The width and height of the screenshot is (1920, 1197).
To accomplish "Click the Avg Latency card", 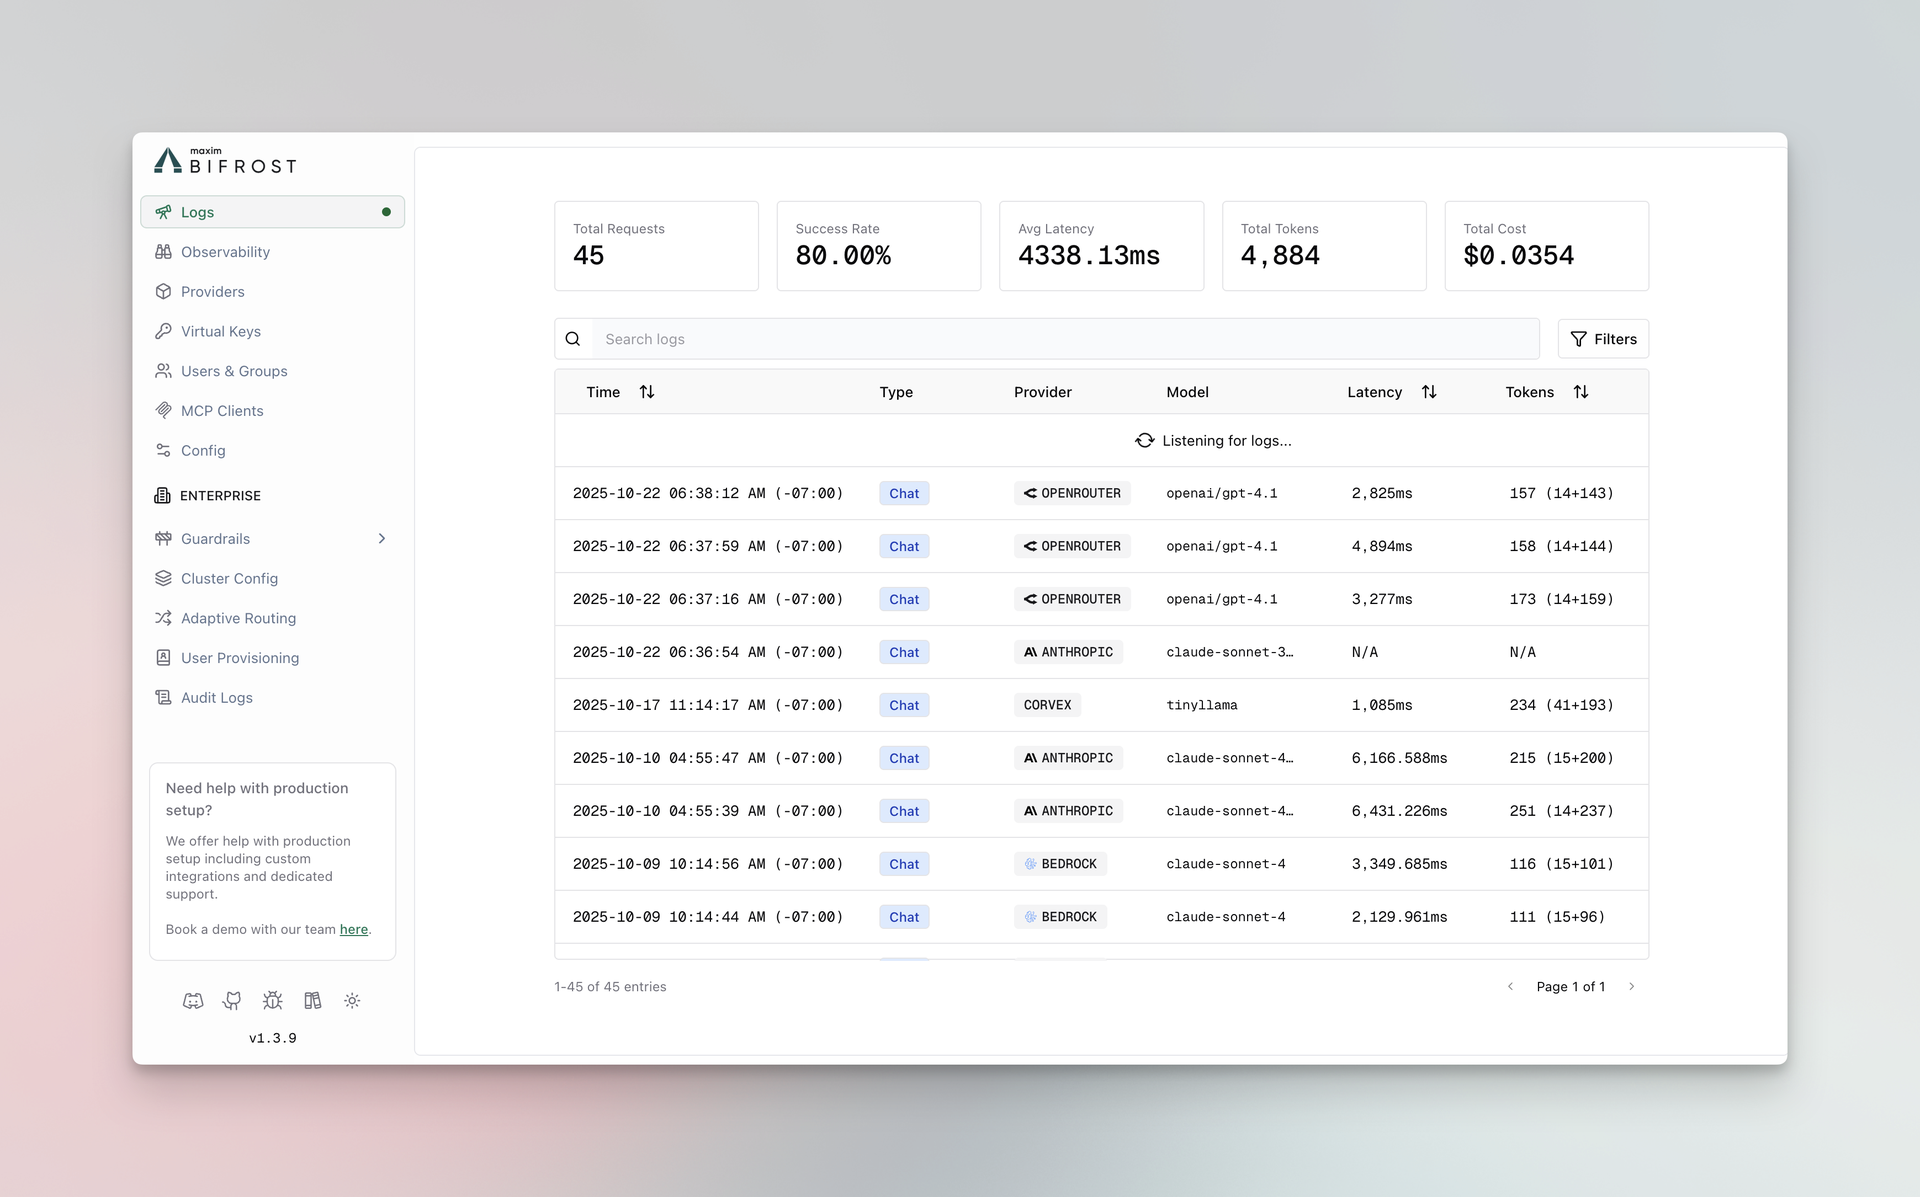I will coord(1101,246).
